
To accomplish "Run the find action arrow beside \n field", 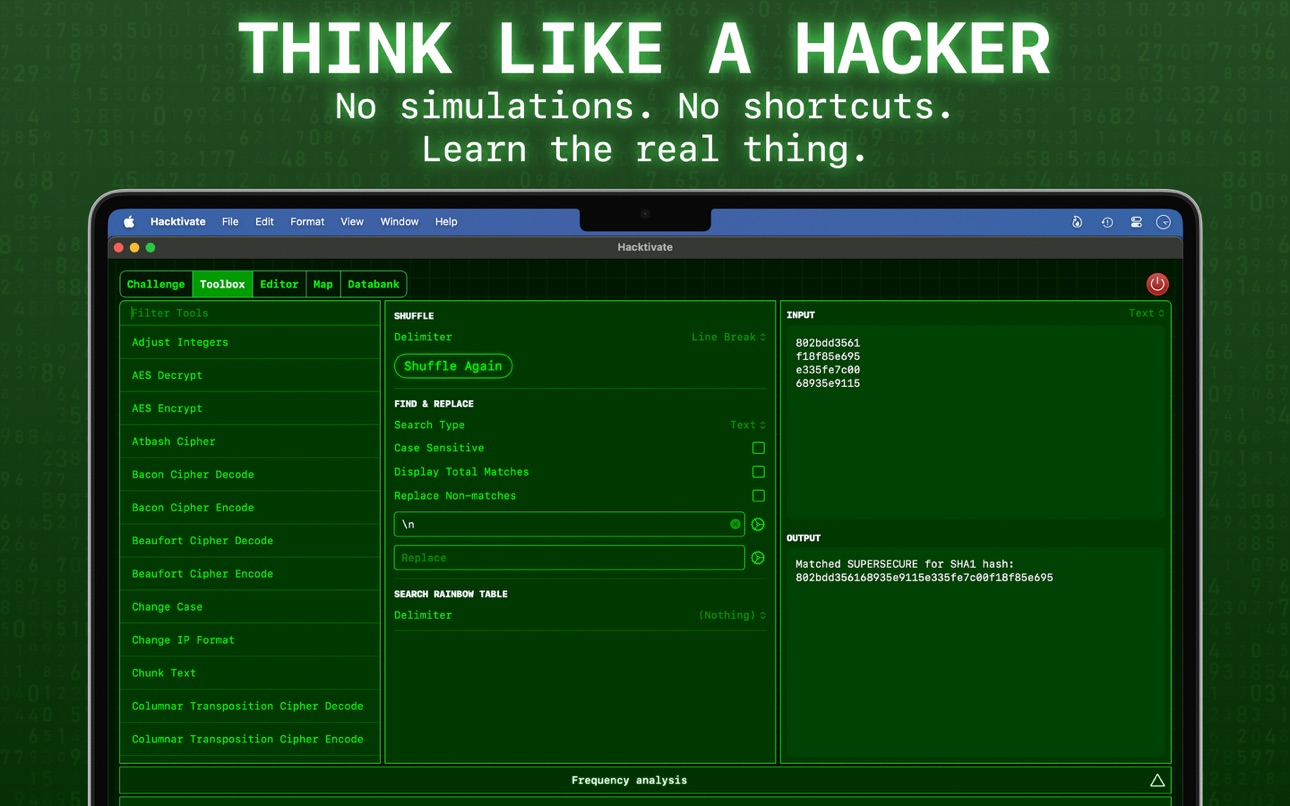I will [758, 524].
